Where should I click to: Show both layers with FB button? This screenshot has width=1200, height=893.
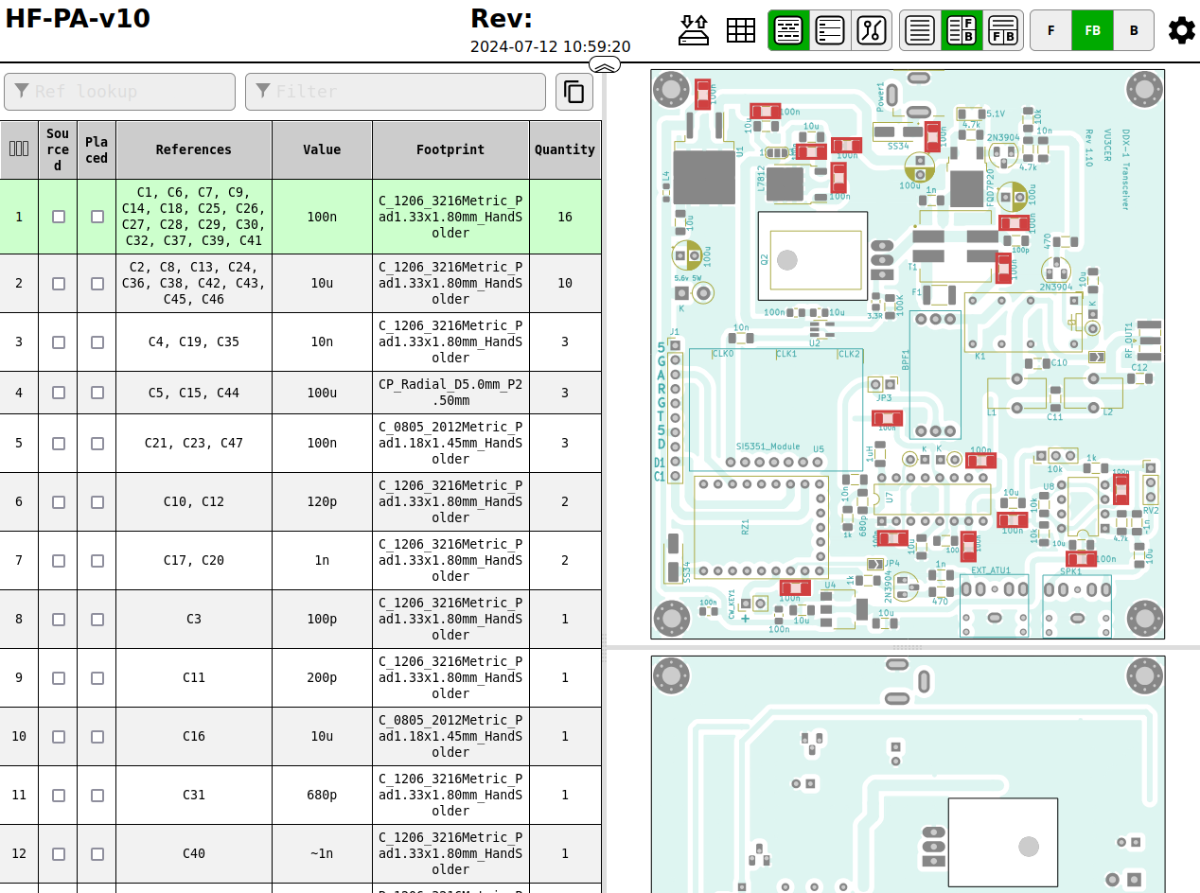(x=1092, y=30)
